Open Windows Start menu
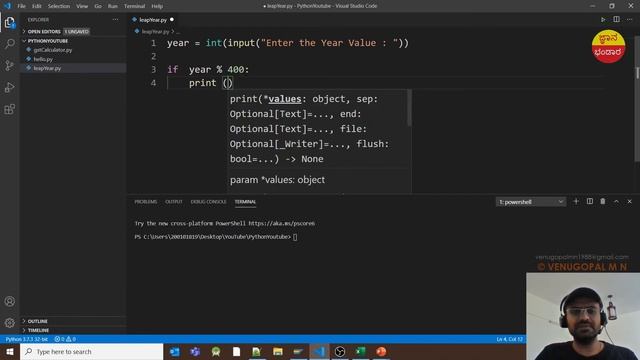Image resolution: width=640 pixels, height=360 pixels. coord(9,351)
